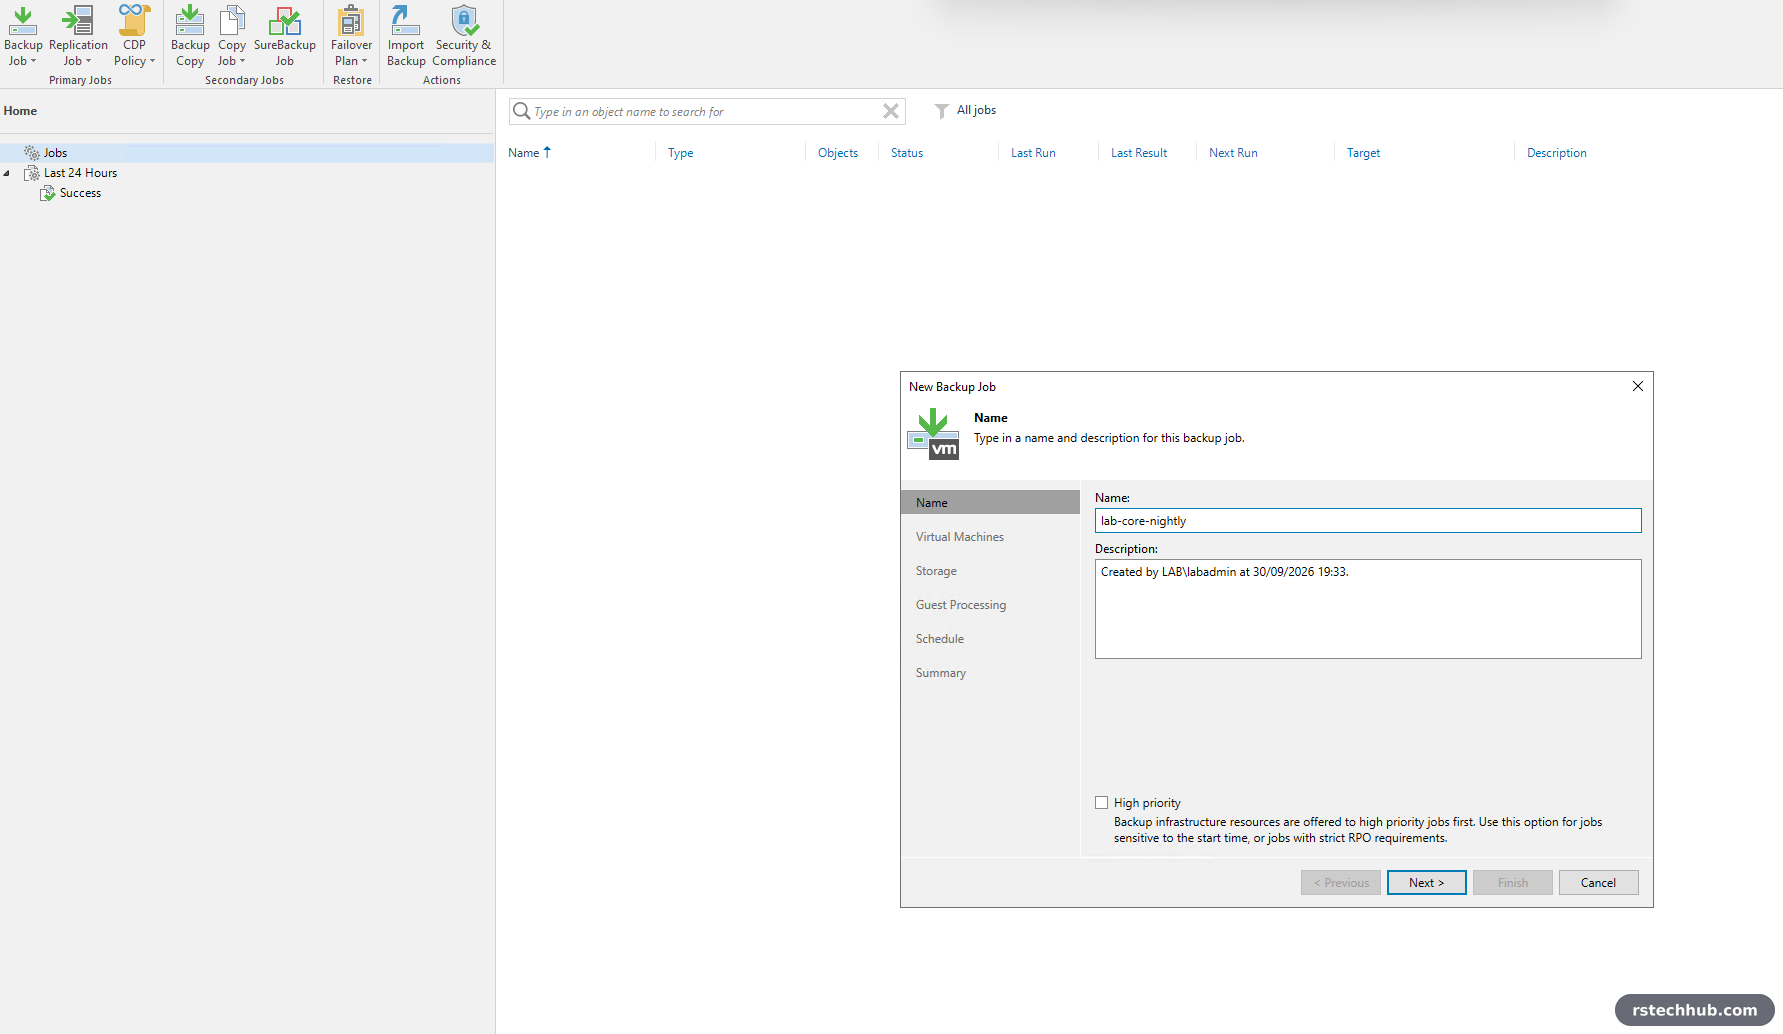Select the Jobs tree node

coord(55,153)
